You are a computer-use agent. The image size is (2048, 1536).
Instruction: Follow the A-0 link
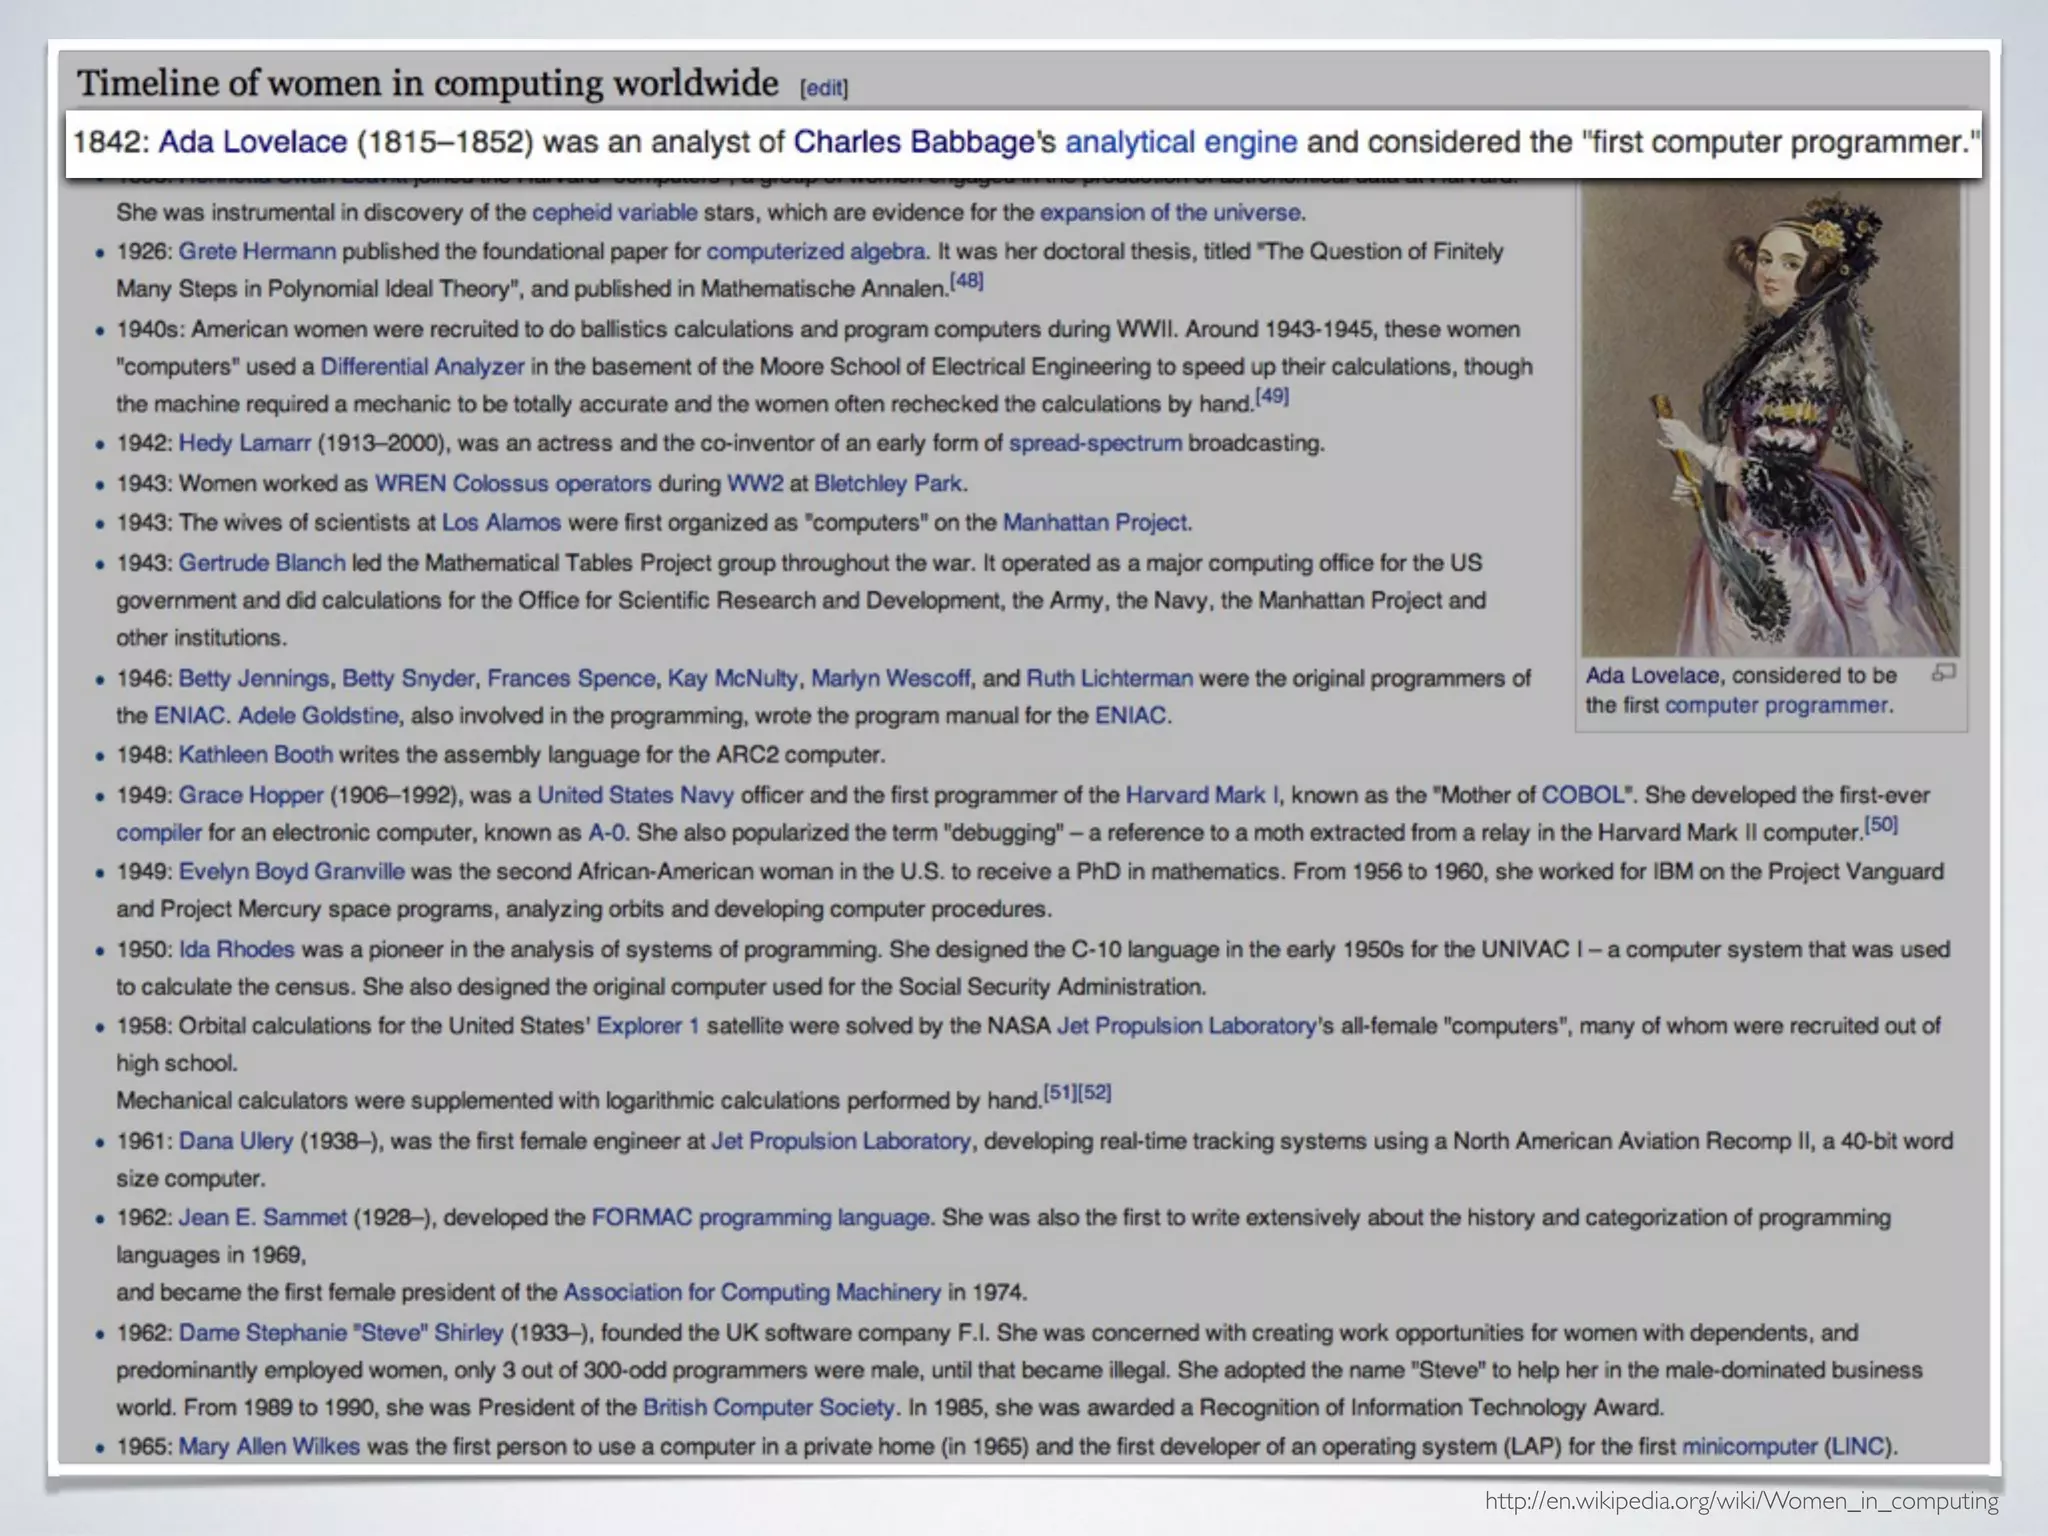pyautogui.click(x=606, y=833)
